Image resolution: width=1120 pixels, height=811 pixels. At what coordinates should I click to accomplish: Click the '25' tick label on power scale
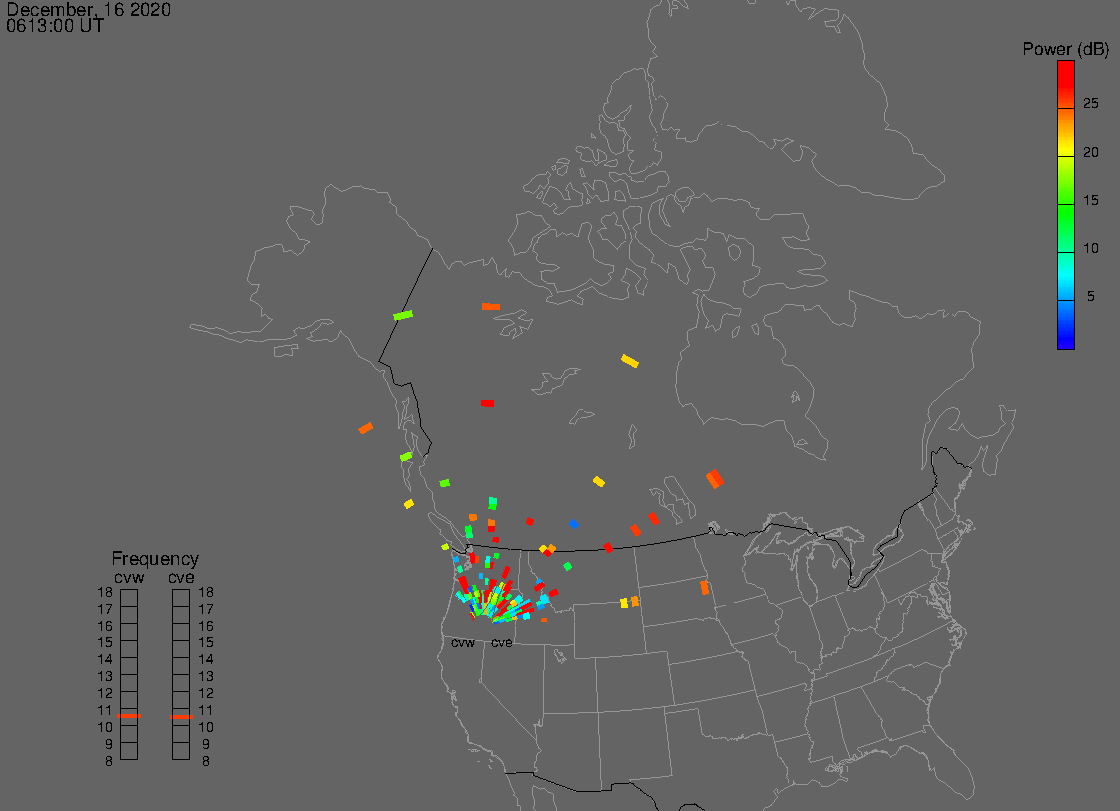click(1091, 104)
